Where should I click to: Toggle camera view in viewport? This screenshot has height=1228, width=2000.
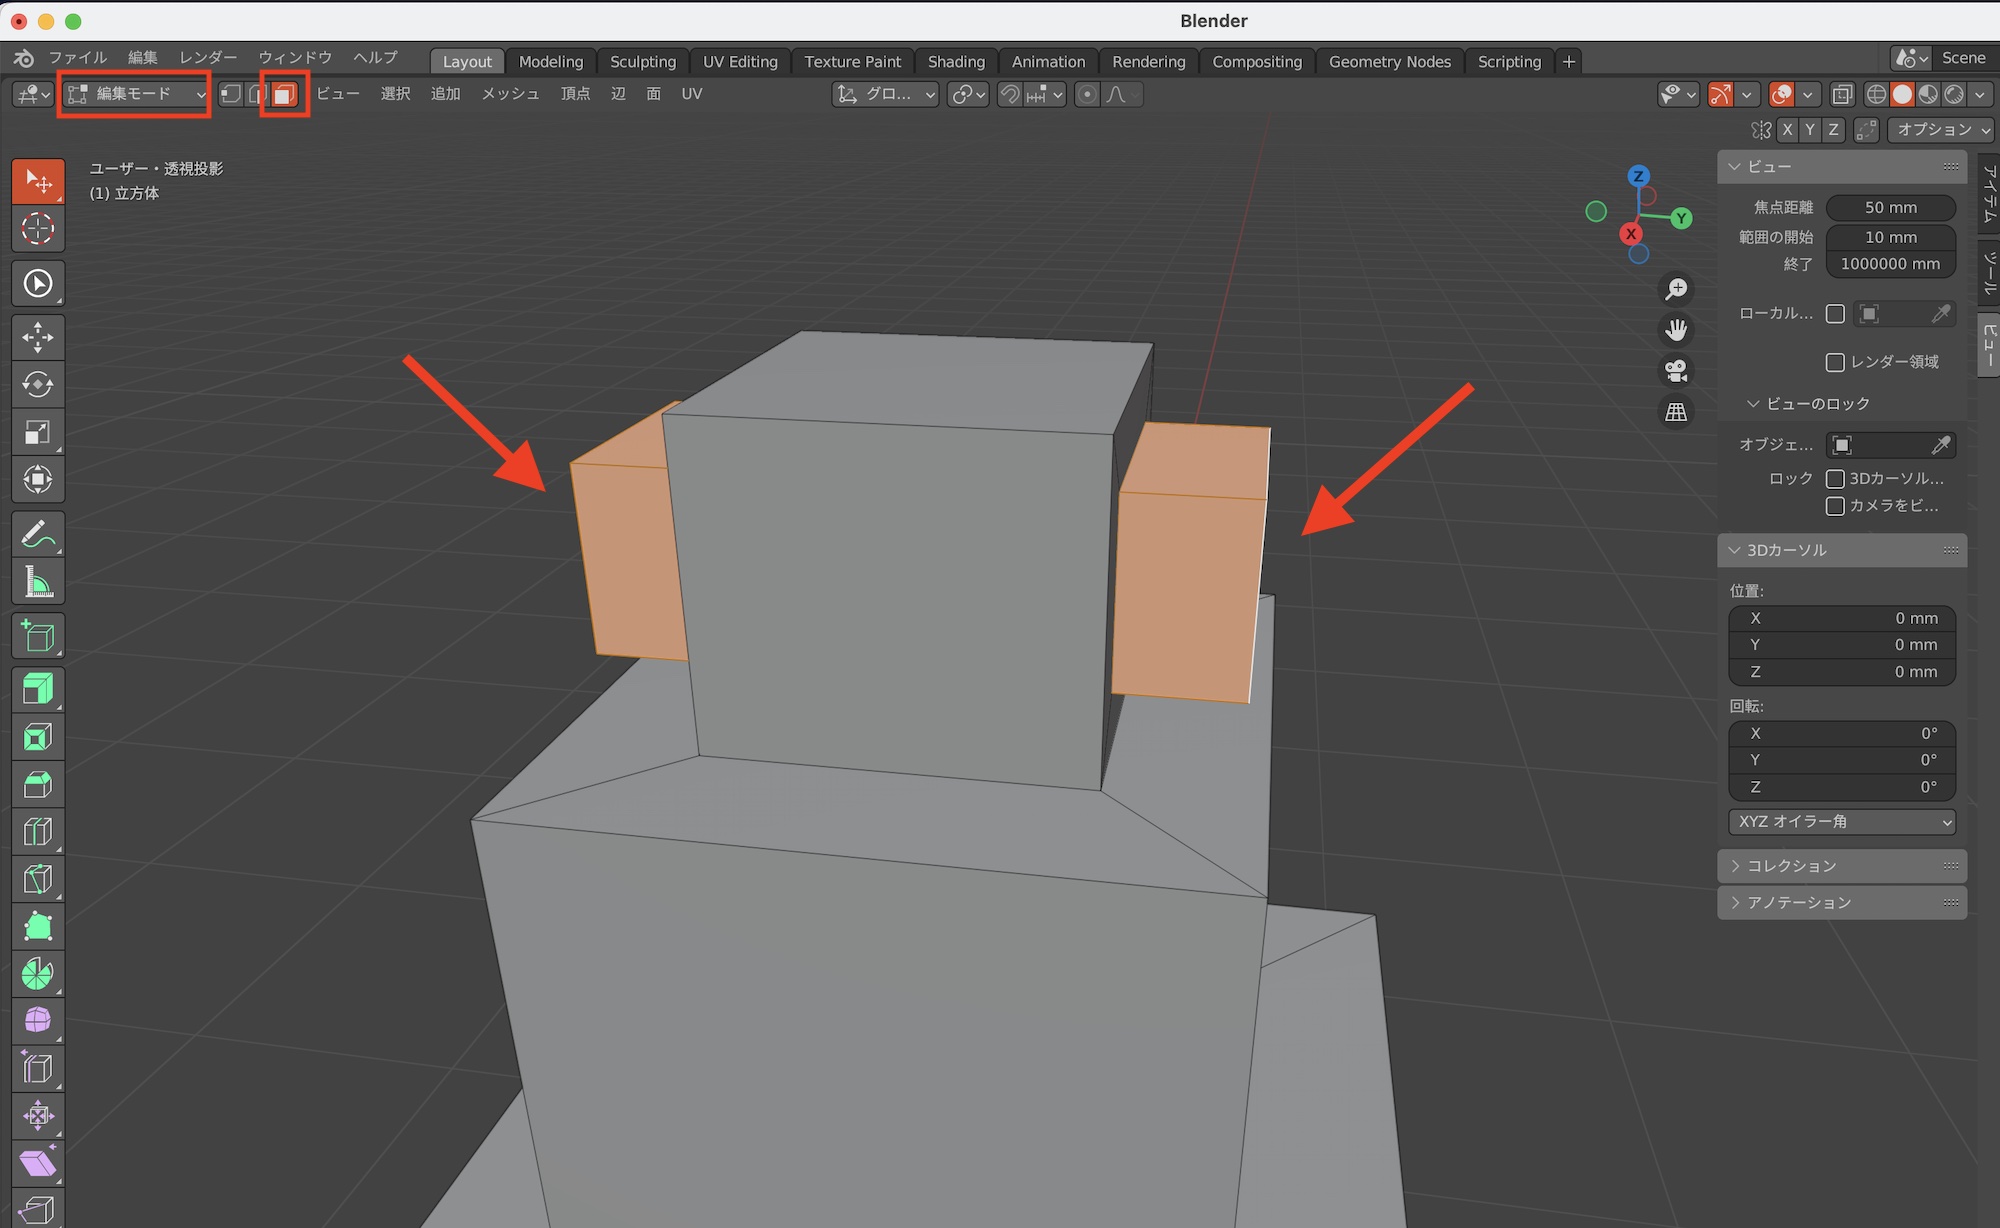tap(1676, 371)
